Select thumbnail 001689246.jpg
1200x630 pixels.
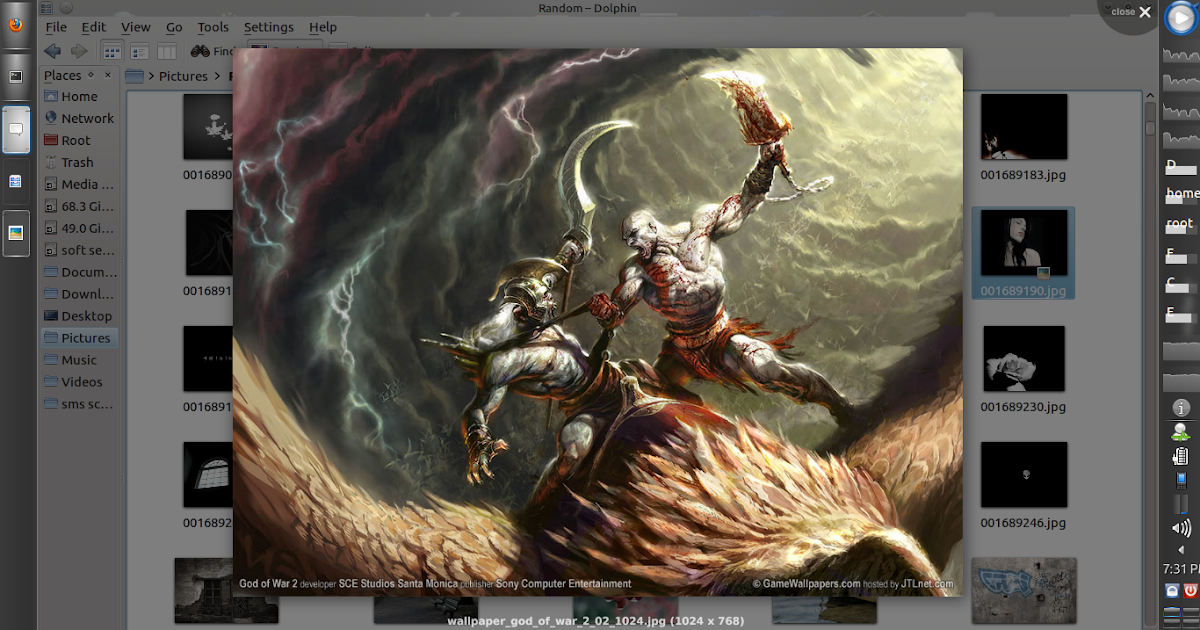pos(1023,474)
